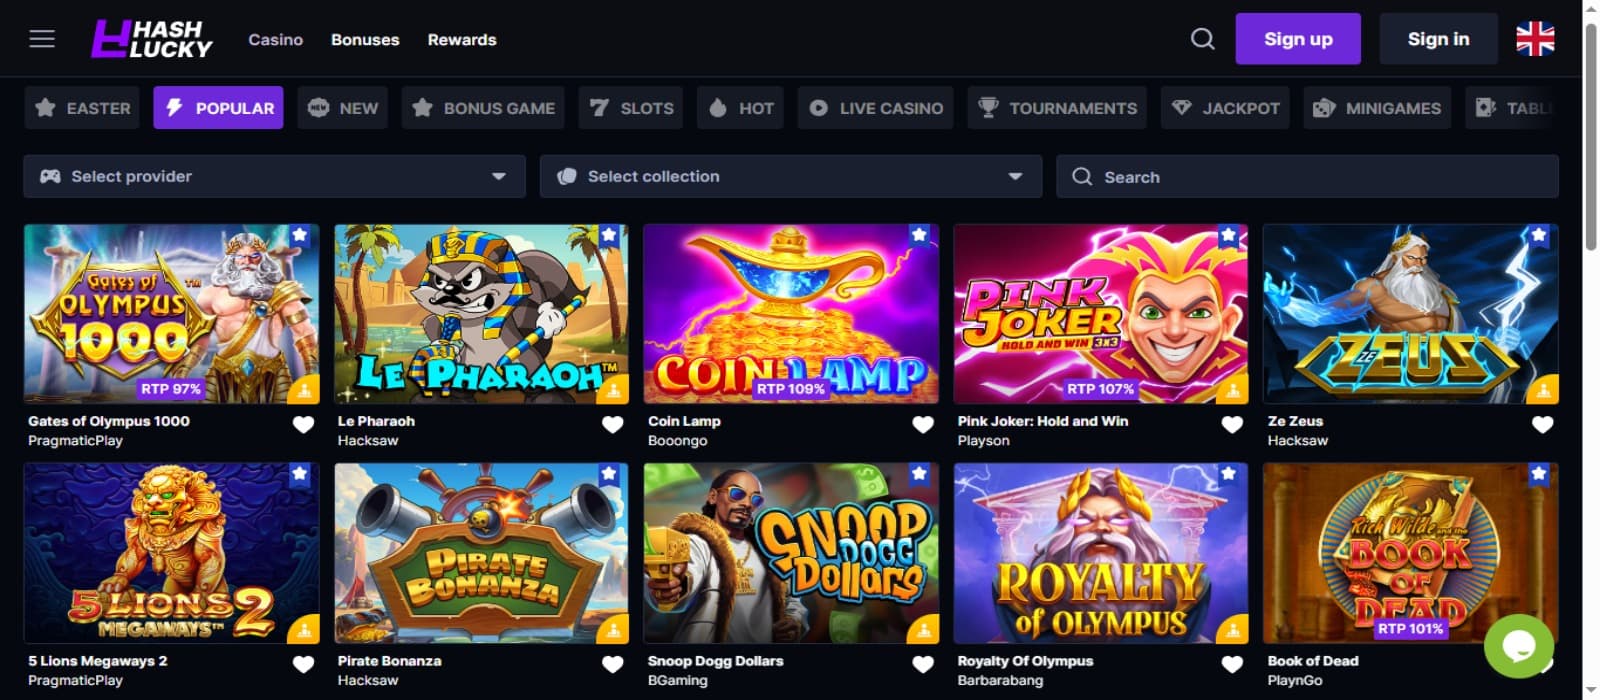Click the "Booongo" provider text
The height and width of the screenshot is (700, 1600).
pos(678,440)
